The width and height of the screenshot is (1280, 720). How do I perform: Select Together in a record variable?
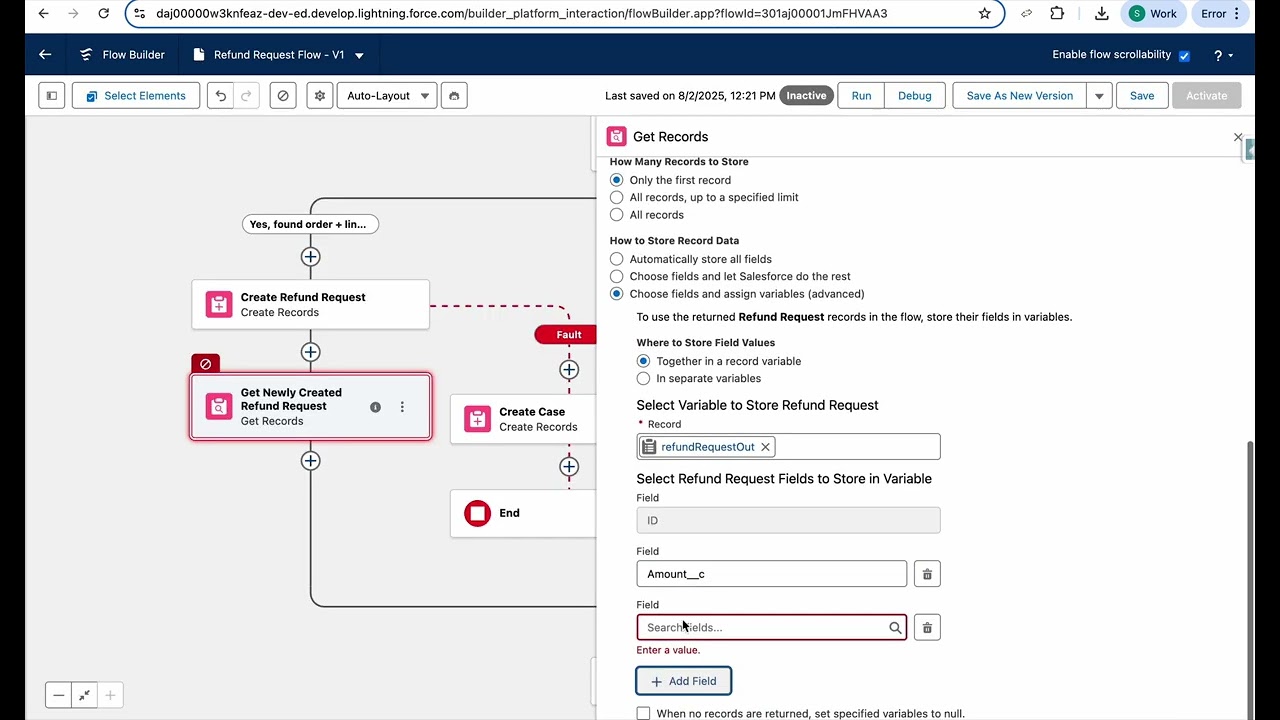(643, 361)
